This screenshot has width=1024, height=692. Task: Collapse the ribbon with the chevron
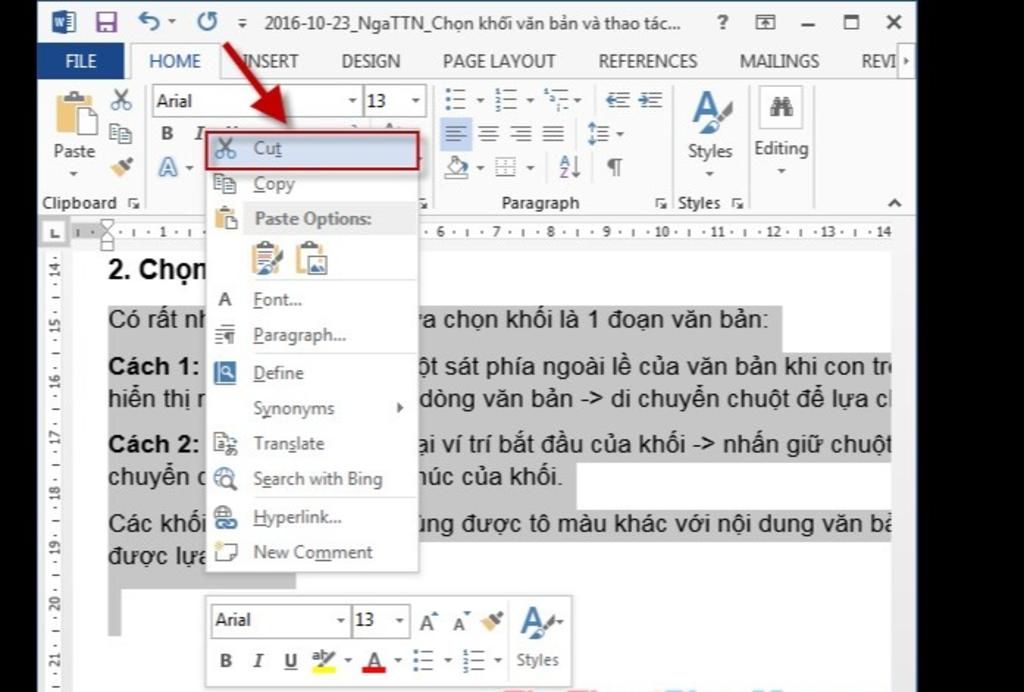(x=894, y=204)
